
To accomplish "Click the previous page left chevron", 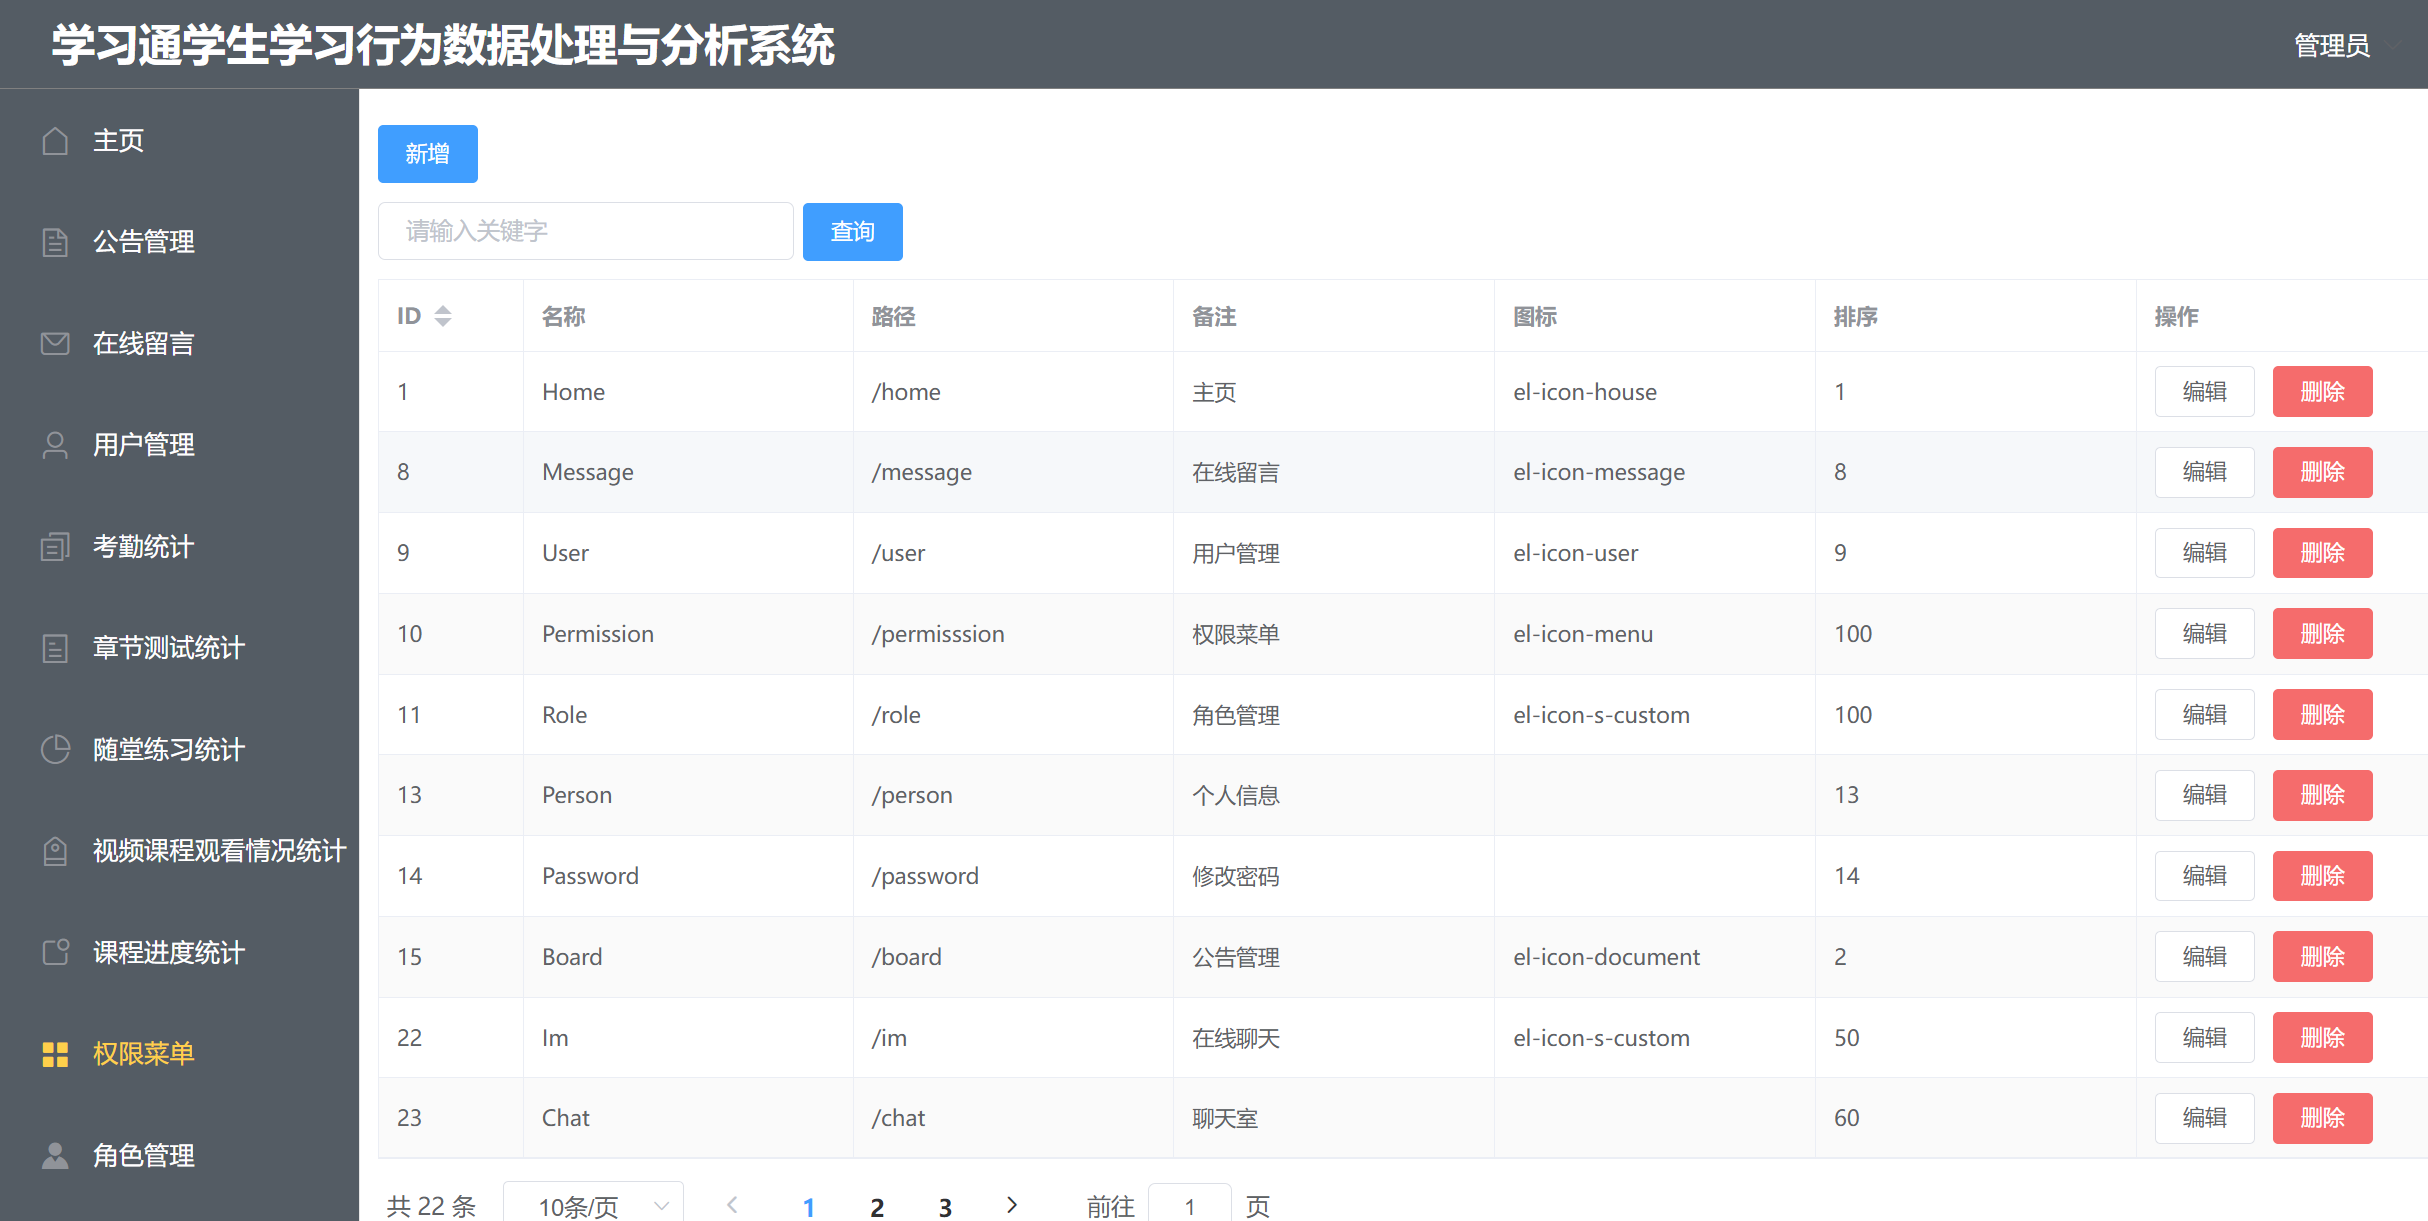I will pos(732,1205).
